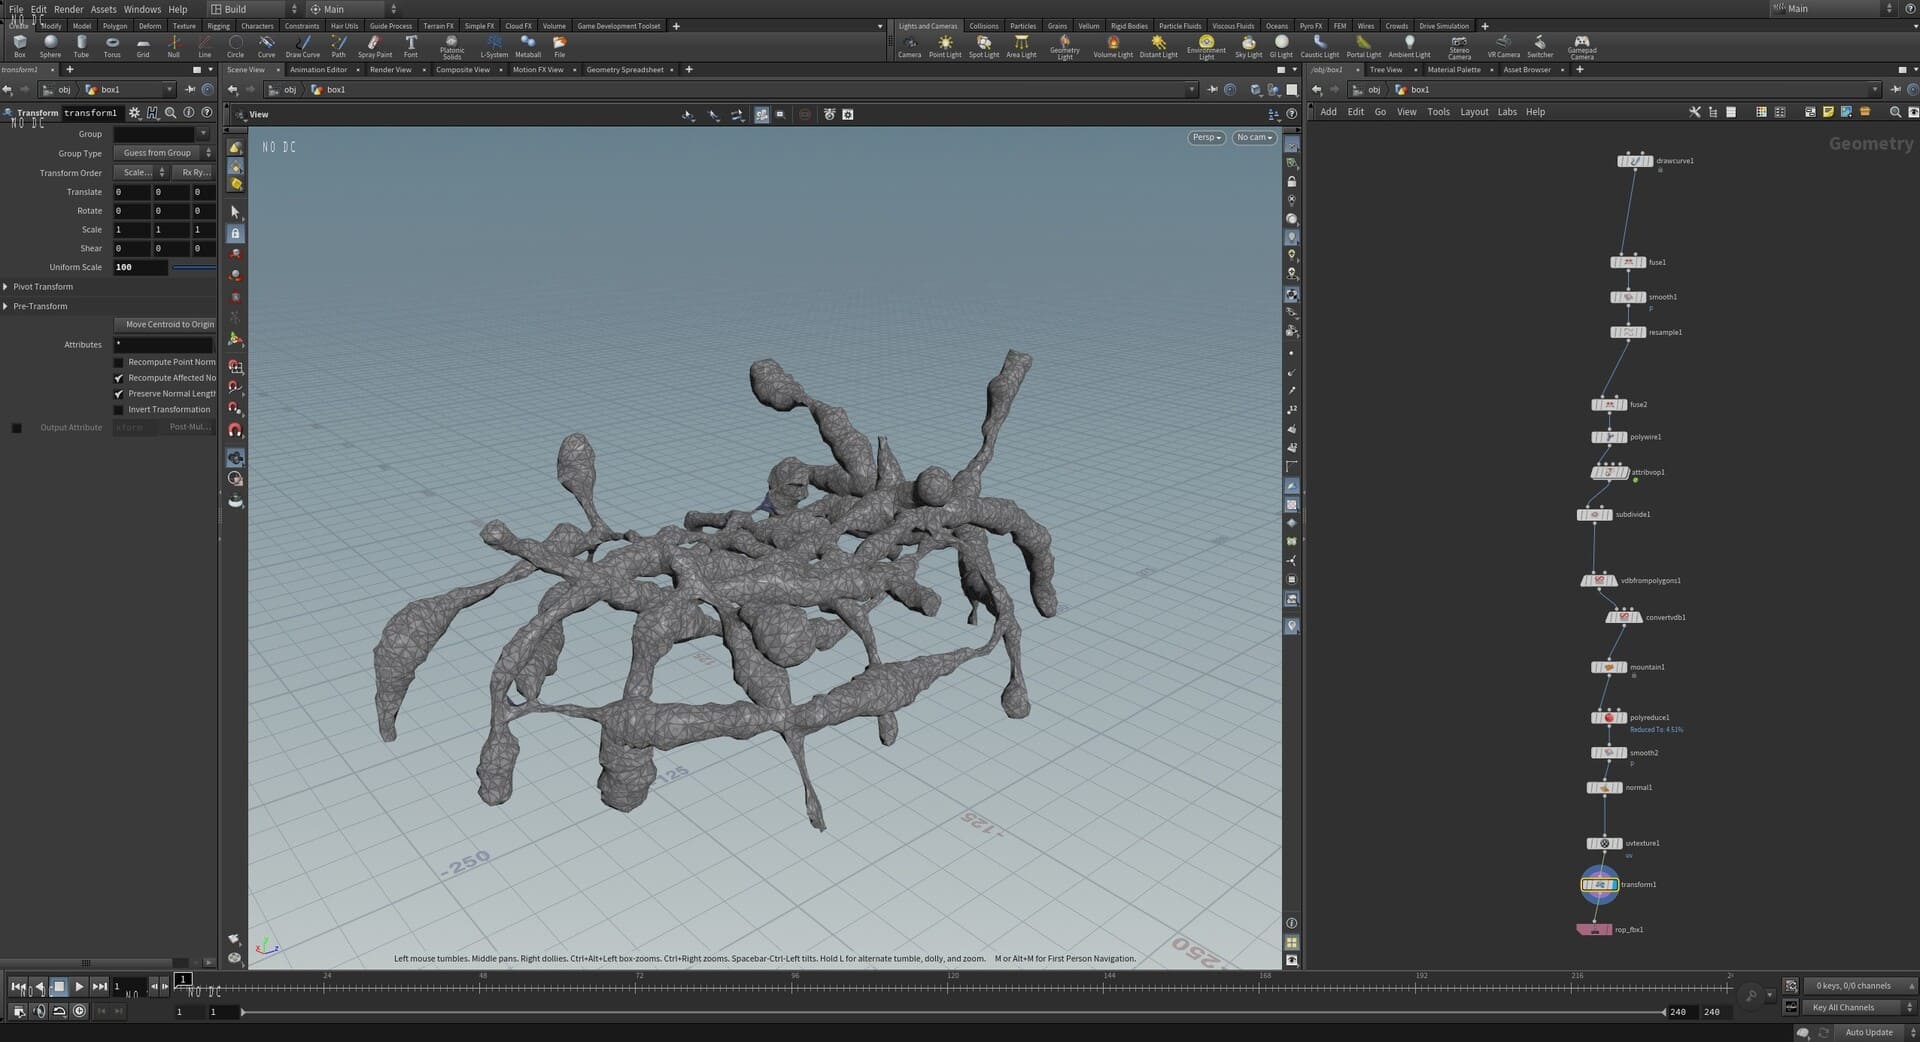The height and width of the screenshot is (1042, 1920).
Task: Open the Render menu
Action: [x=68, y=9]
